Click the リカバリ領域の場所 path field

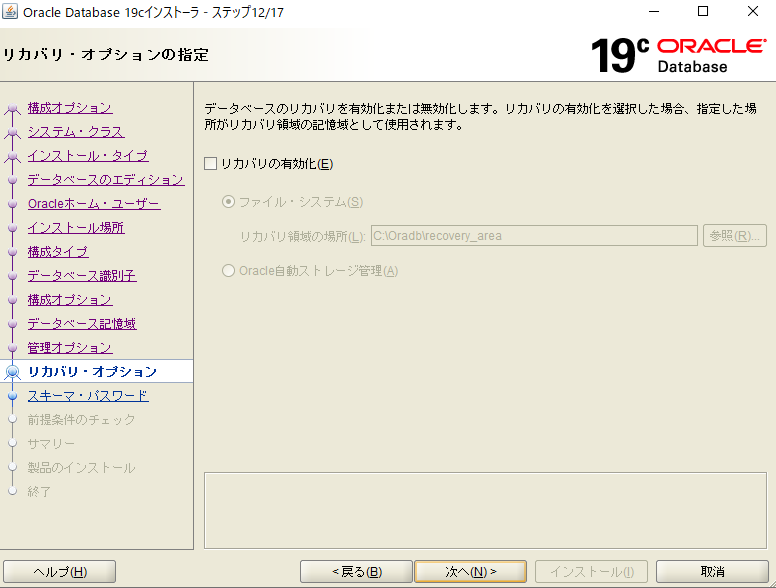point(533,236)
